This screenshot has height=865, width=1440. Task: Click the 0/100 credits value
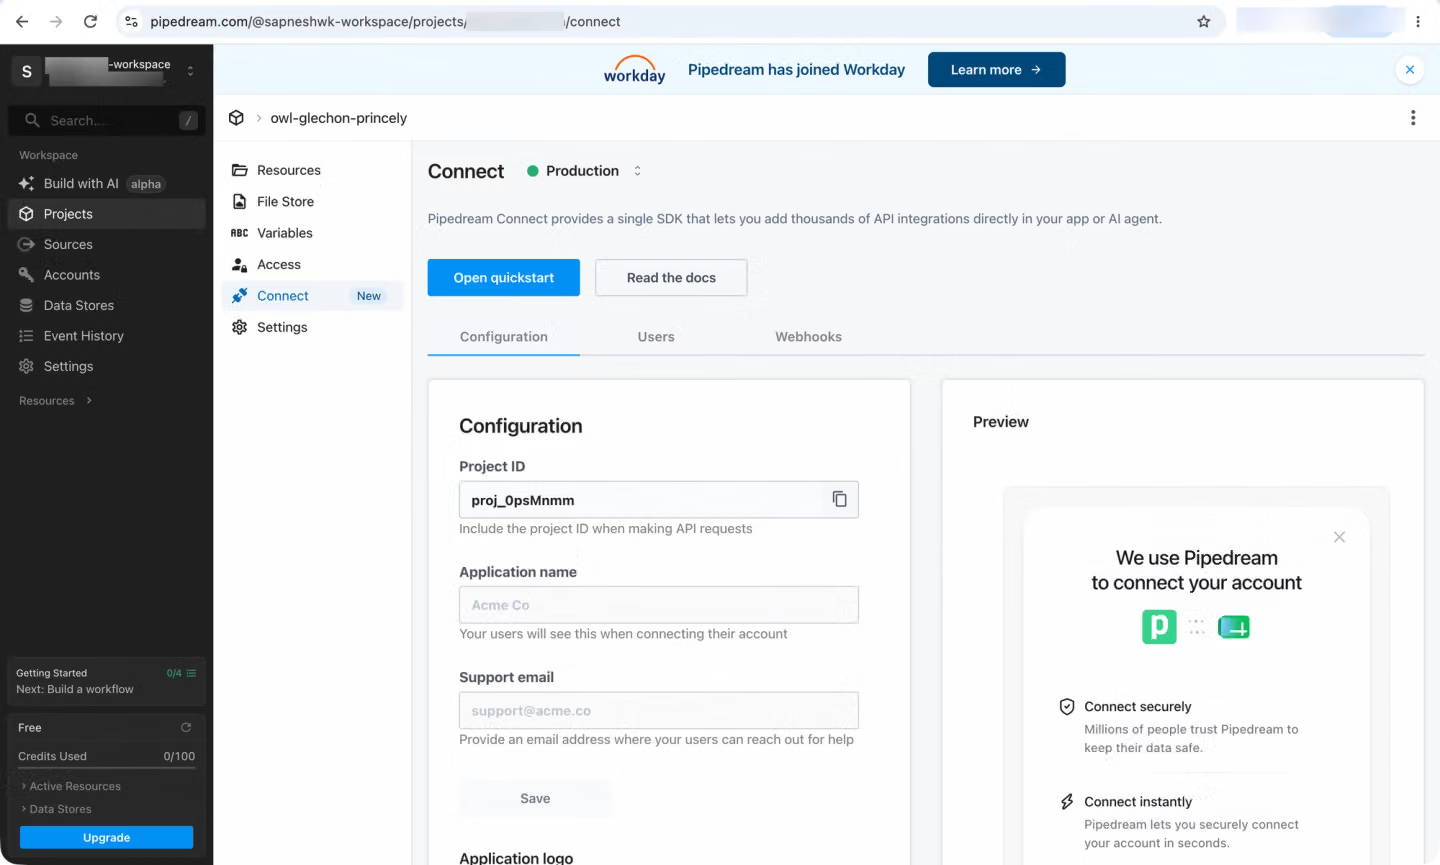click(179, 756)
